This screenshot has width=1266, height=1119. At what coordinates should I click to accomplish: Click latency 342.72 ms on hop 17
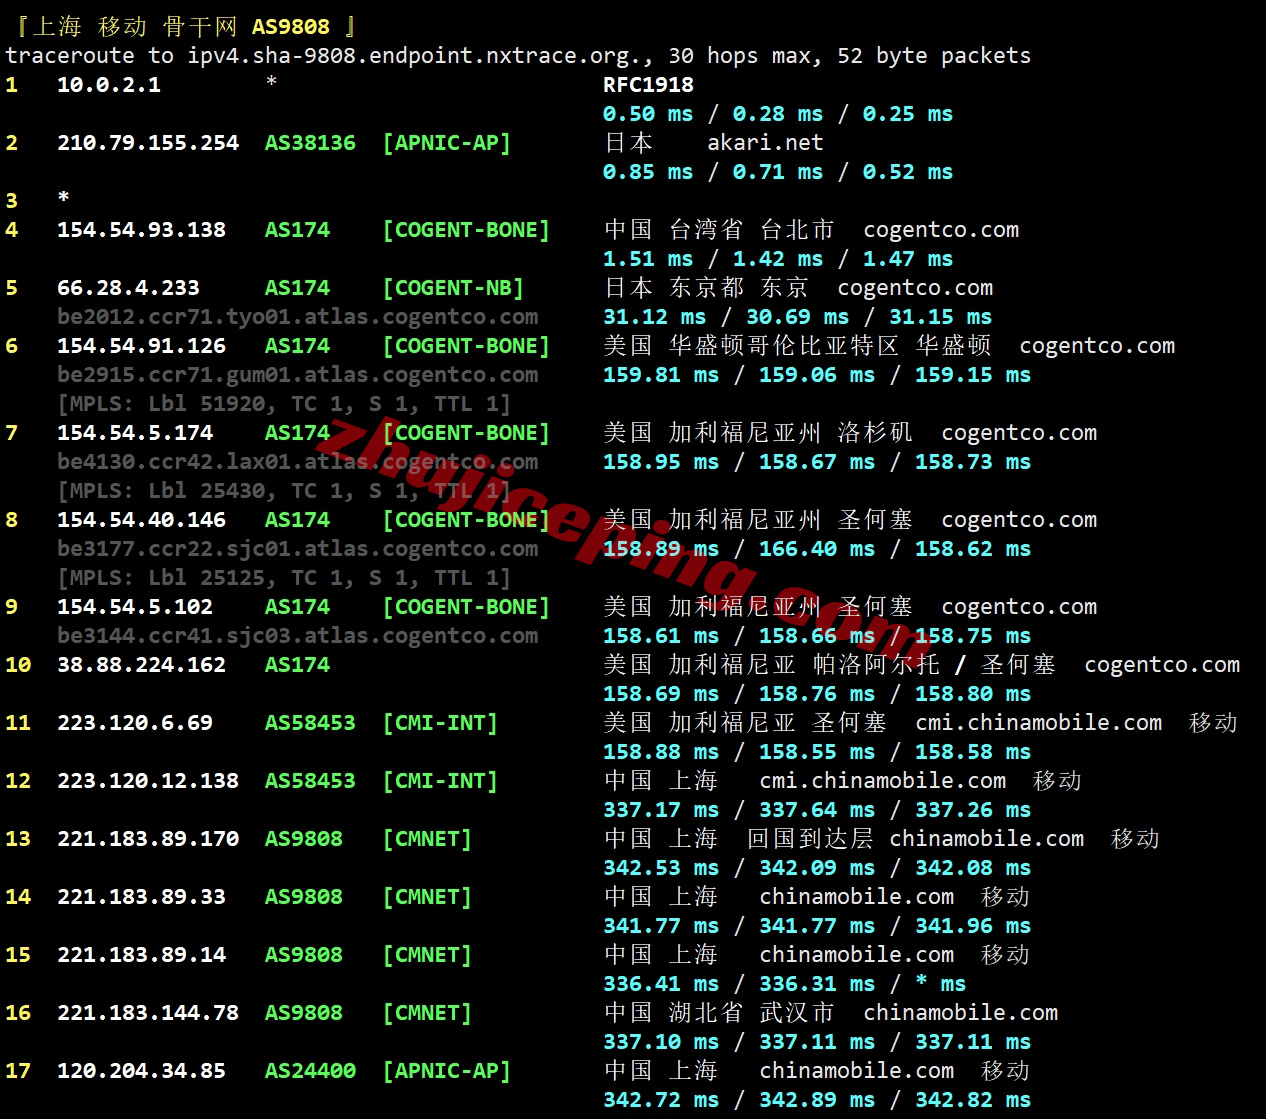click(x=661, y=1100)
